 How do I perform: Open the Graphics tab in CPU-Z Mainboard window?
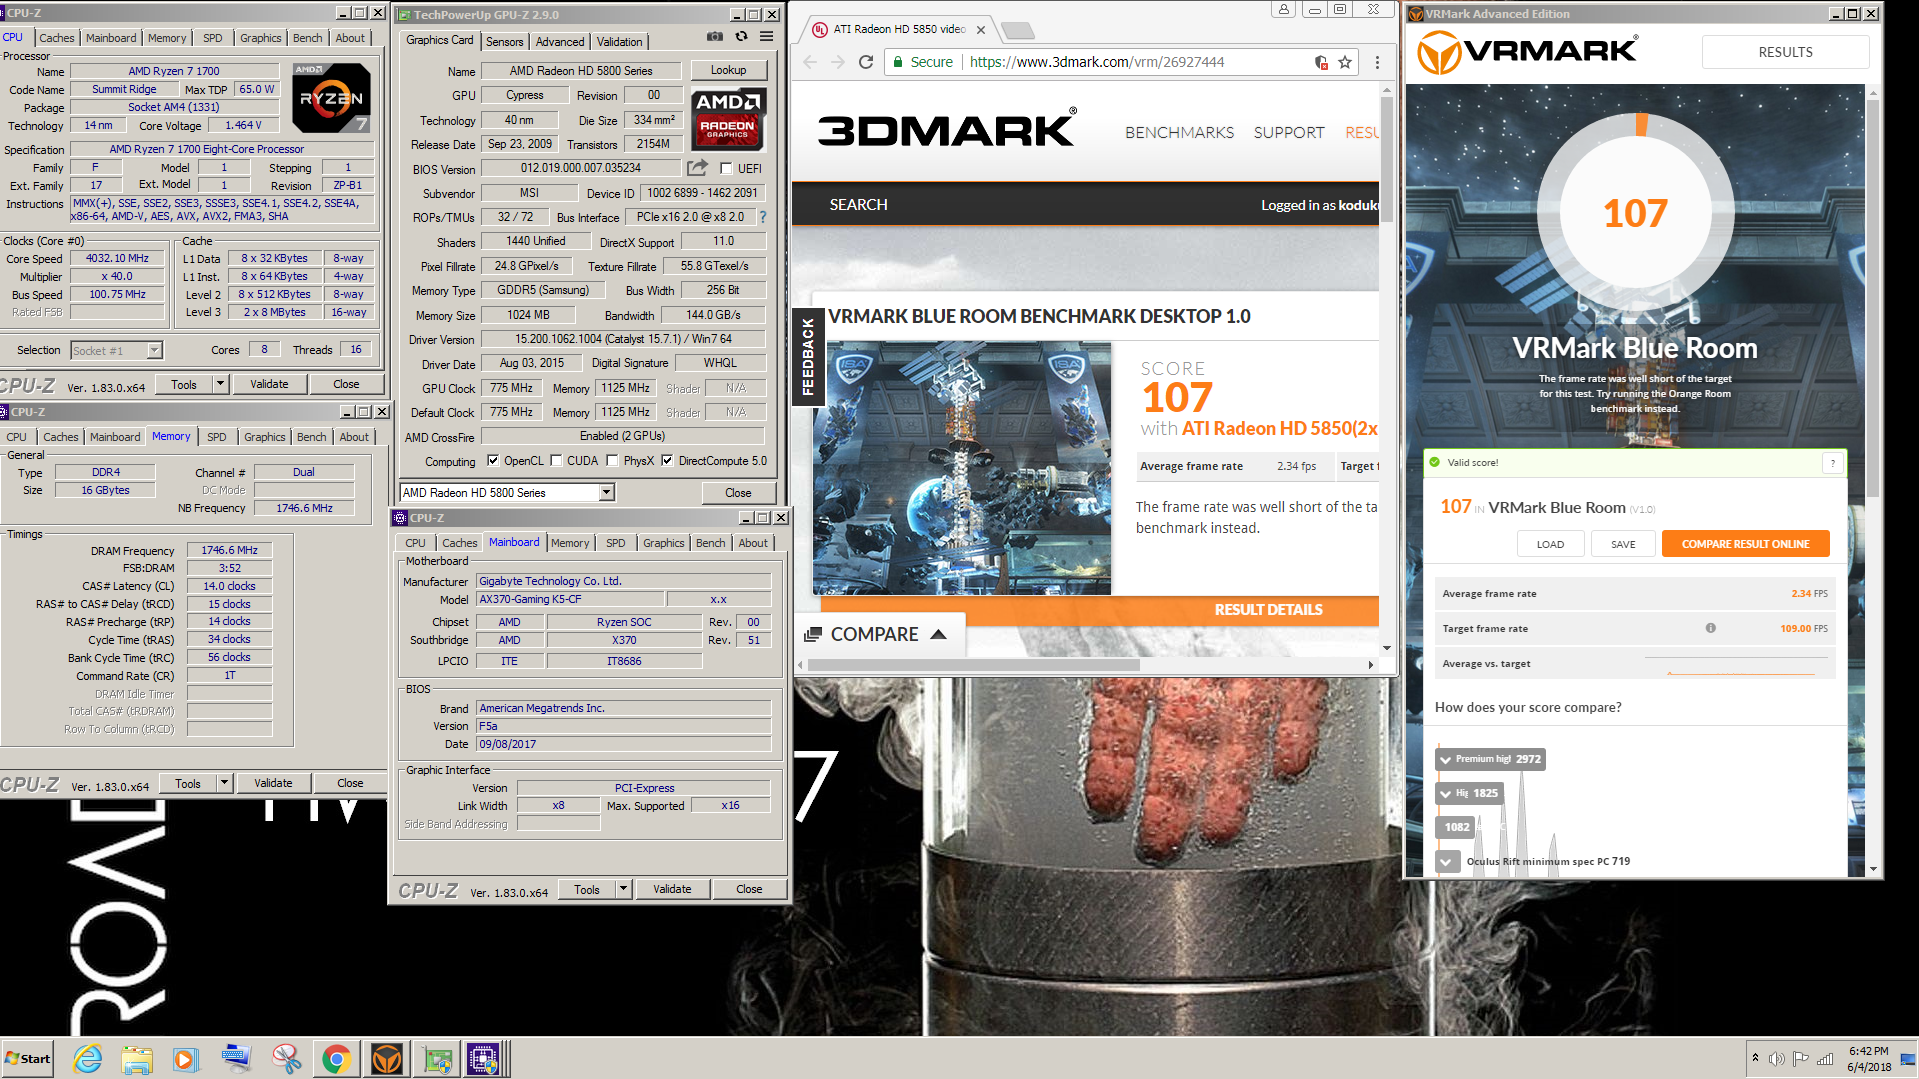(664, 543)
